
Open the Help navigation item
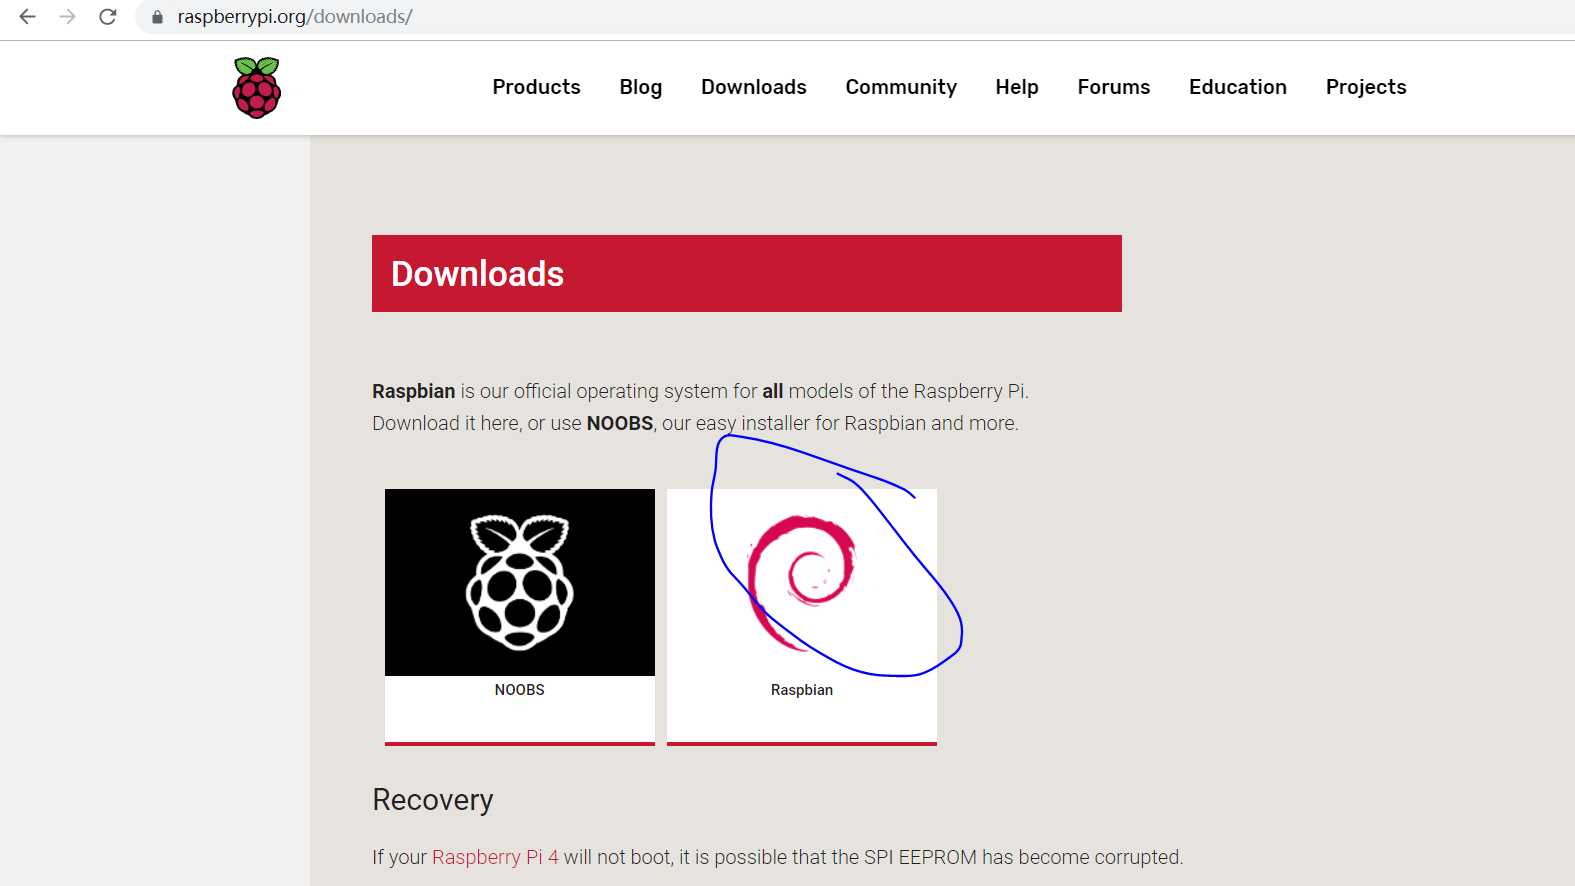click(1017, 87)
